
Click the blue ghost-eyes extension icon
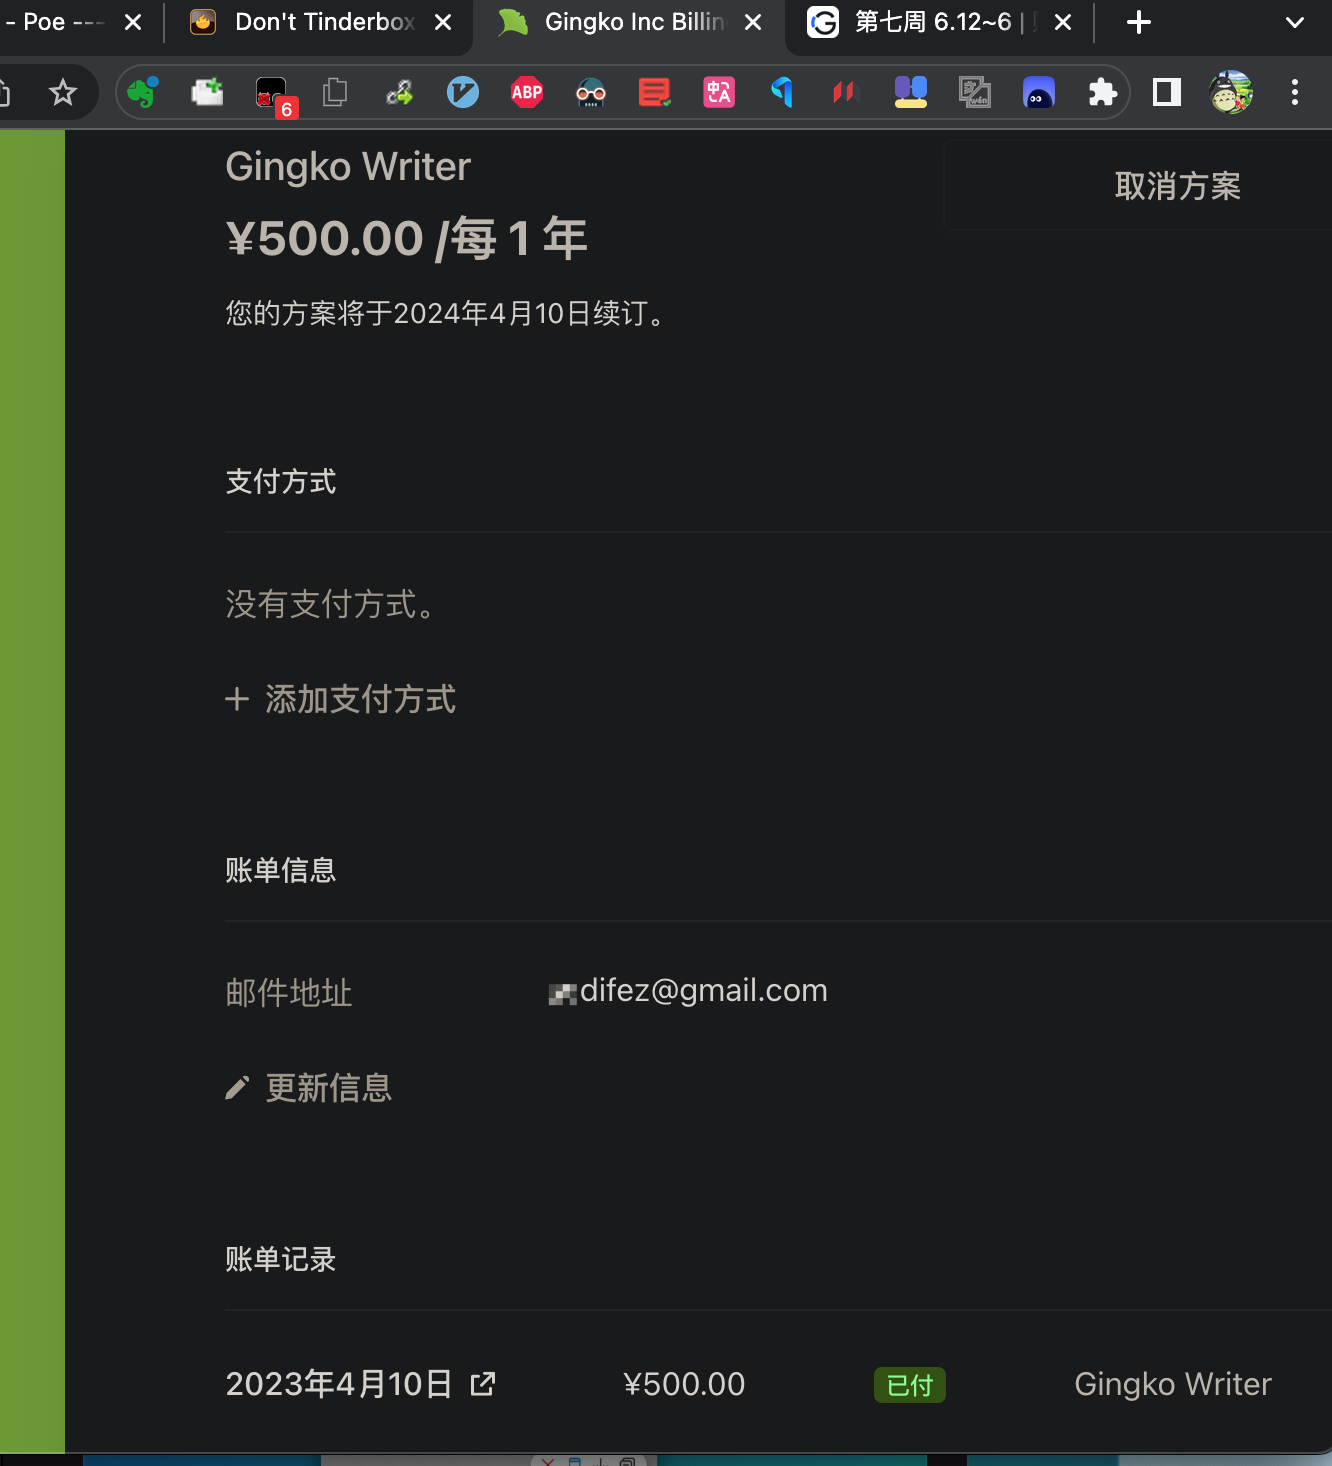click(x=1039, y=93)
